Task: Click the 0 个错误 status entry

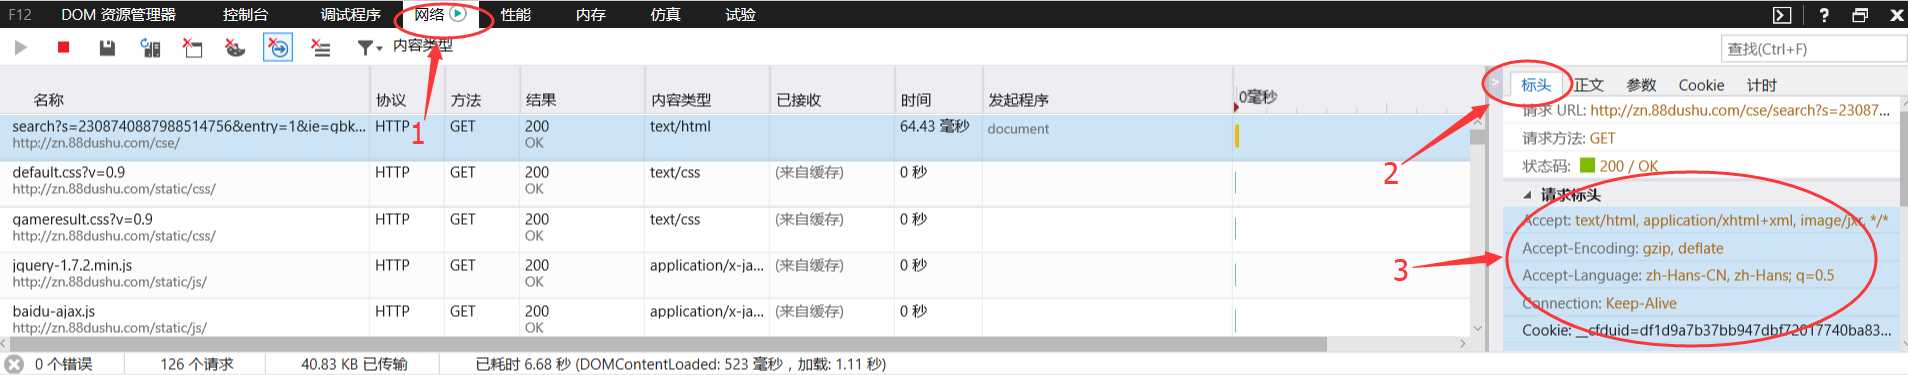Action: pos(63,364)
